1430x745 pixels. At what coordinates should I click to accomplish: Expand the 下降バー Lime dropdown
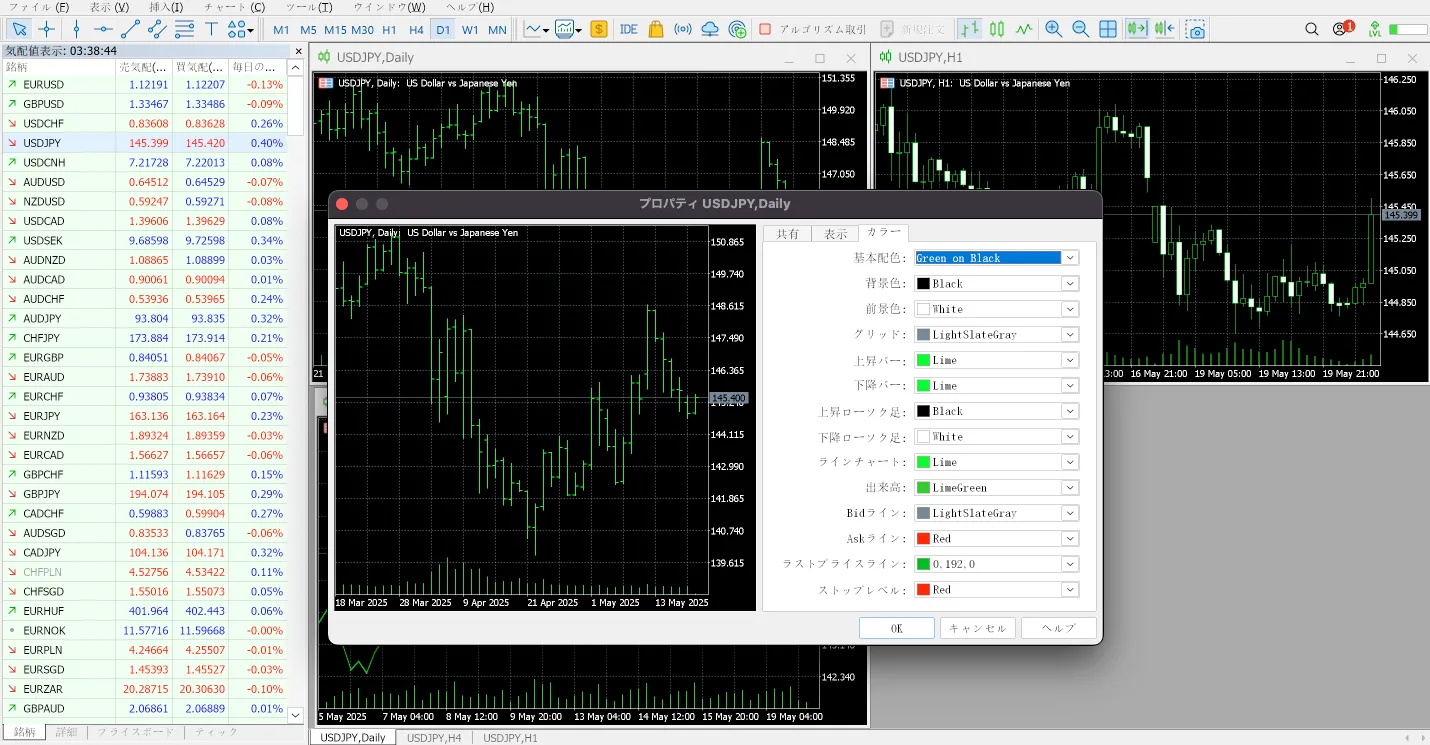tap(1070, 386)
